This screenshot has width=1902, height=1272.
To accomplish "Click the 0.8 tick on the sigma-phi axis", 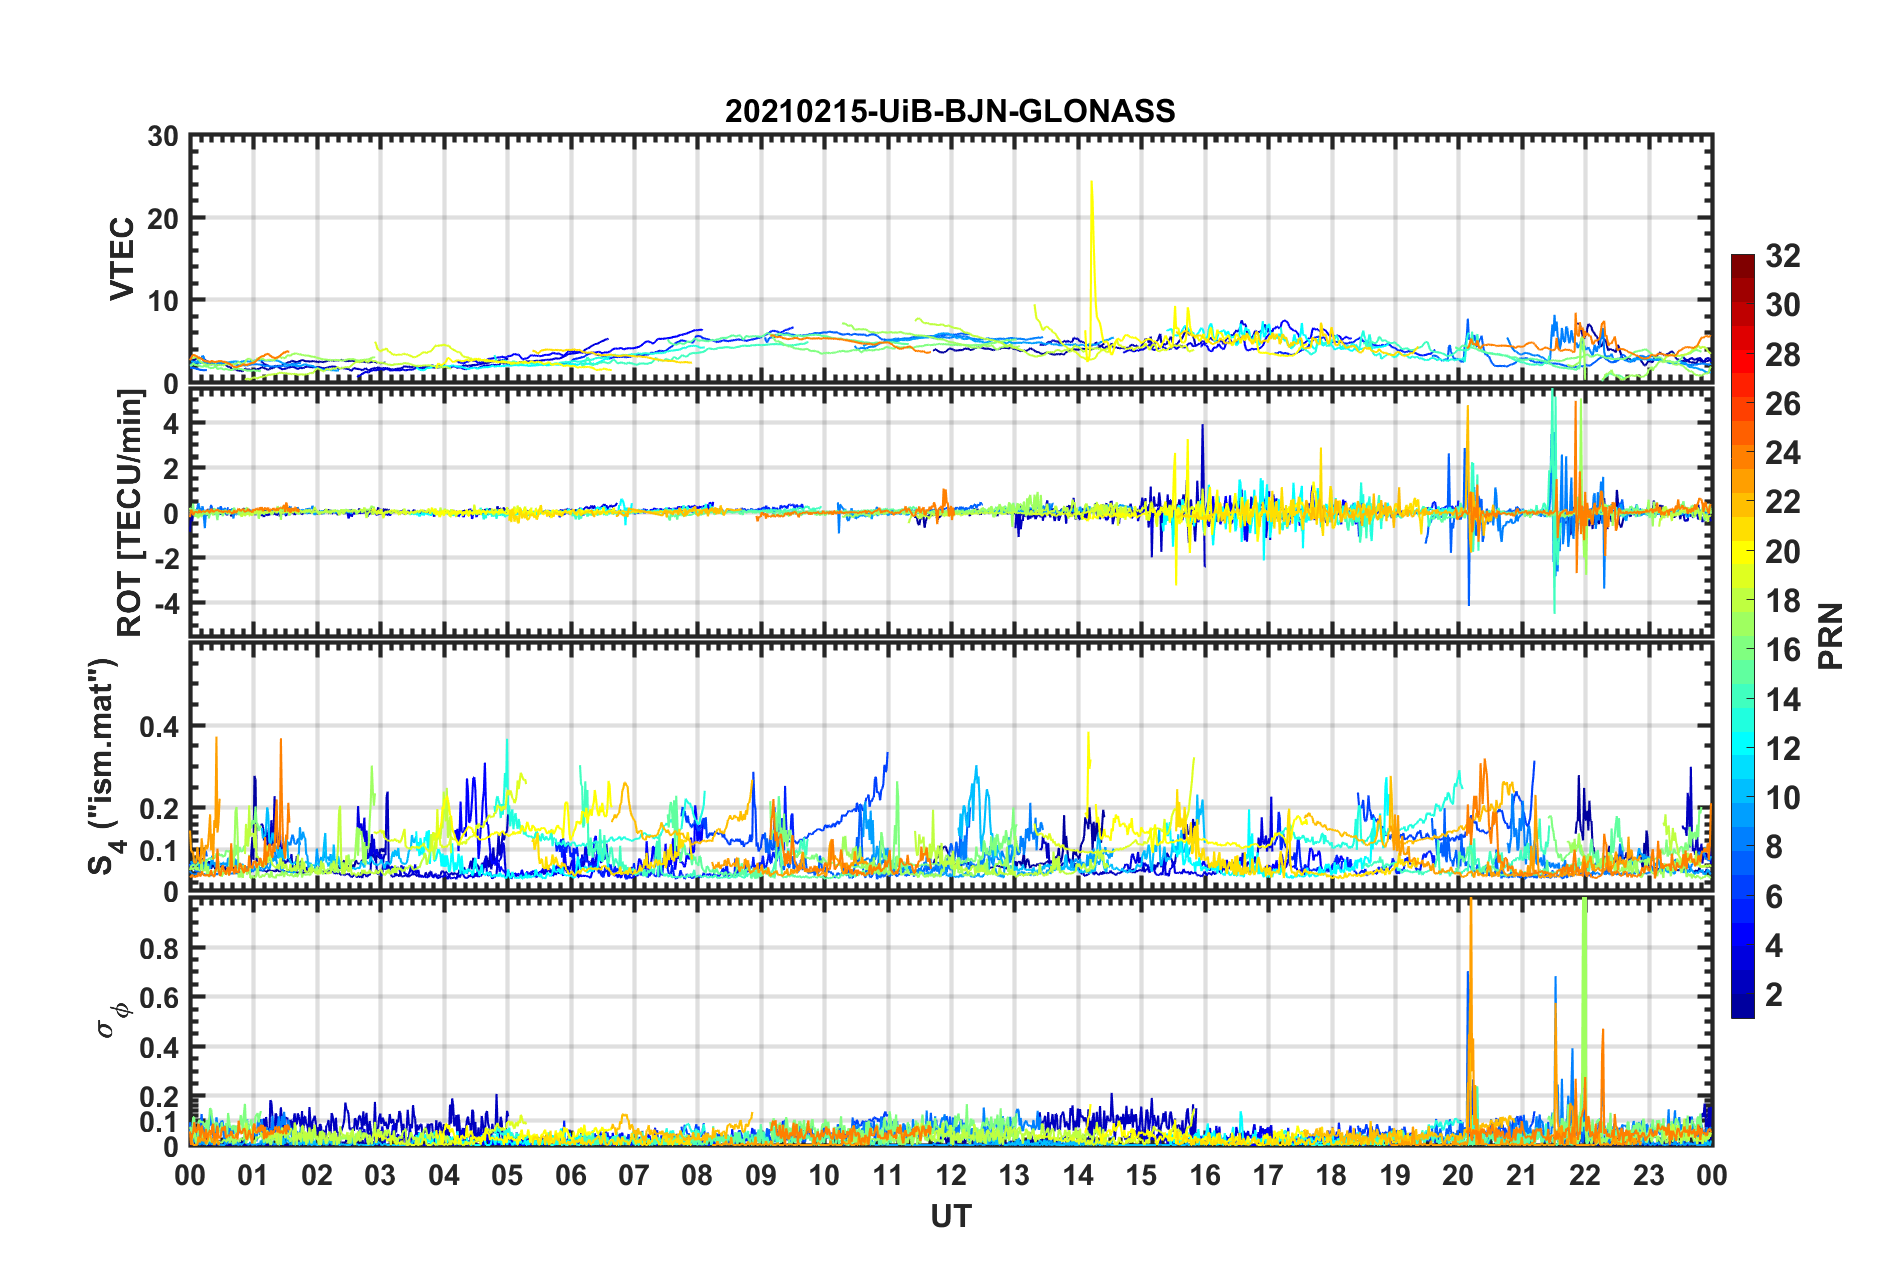I will click(162, 948).
